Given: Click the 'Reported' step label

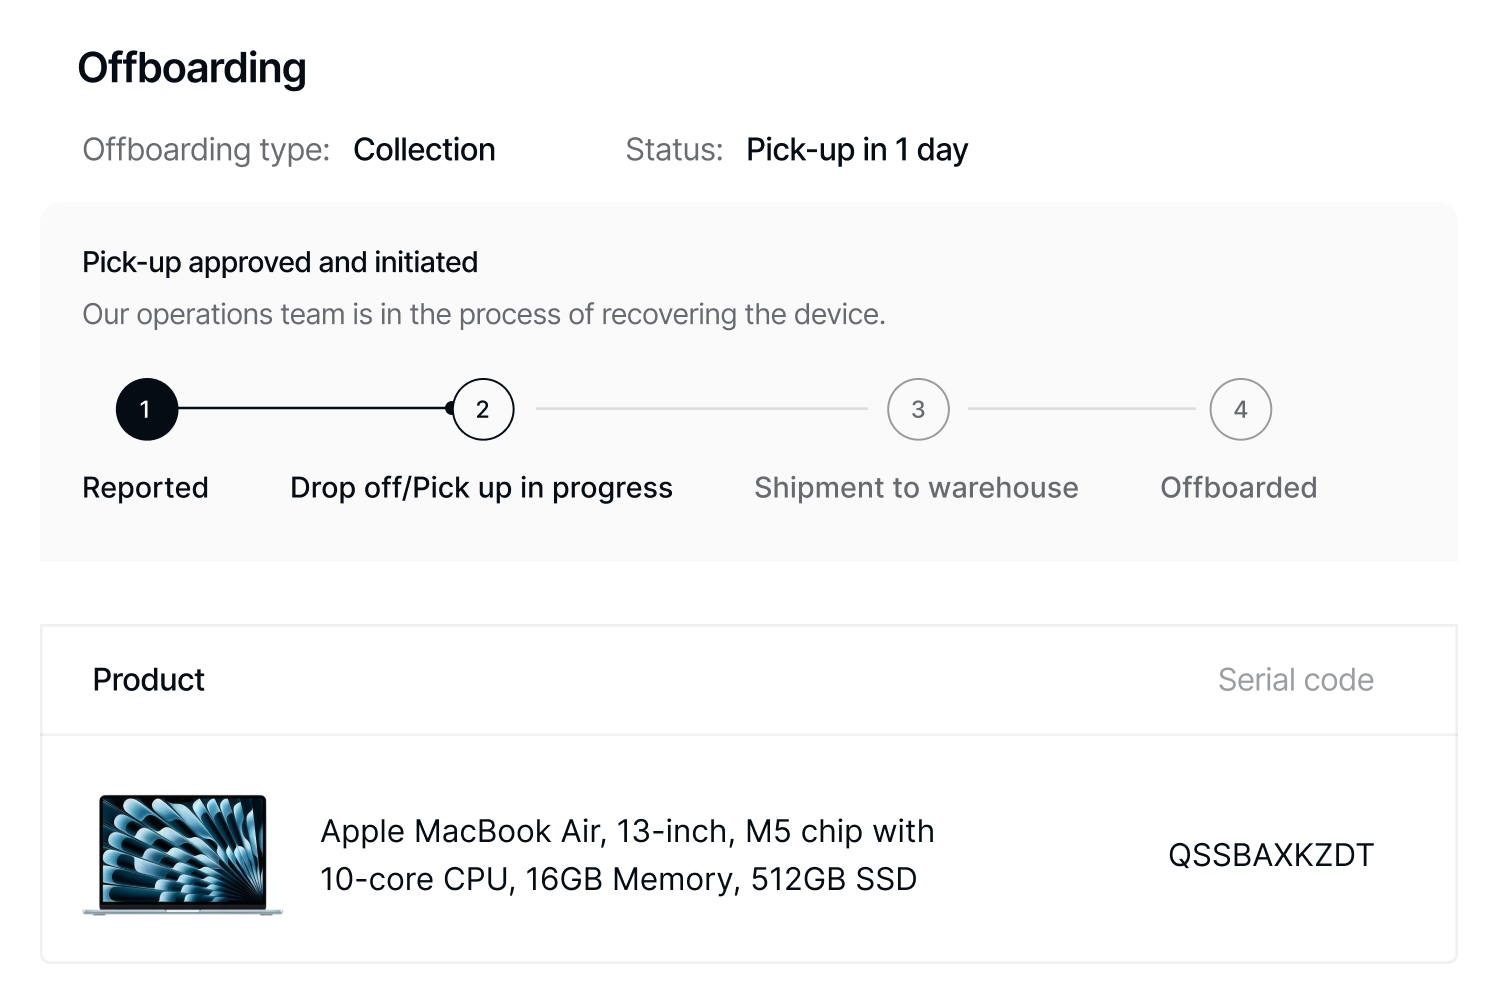Looking at the screenshot, I should (x=146, y=488).
